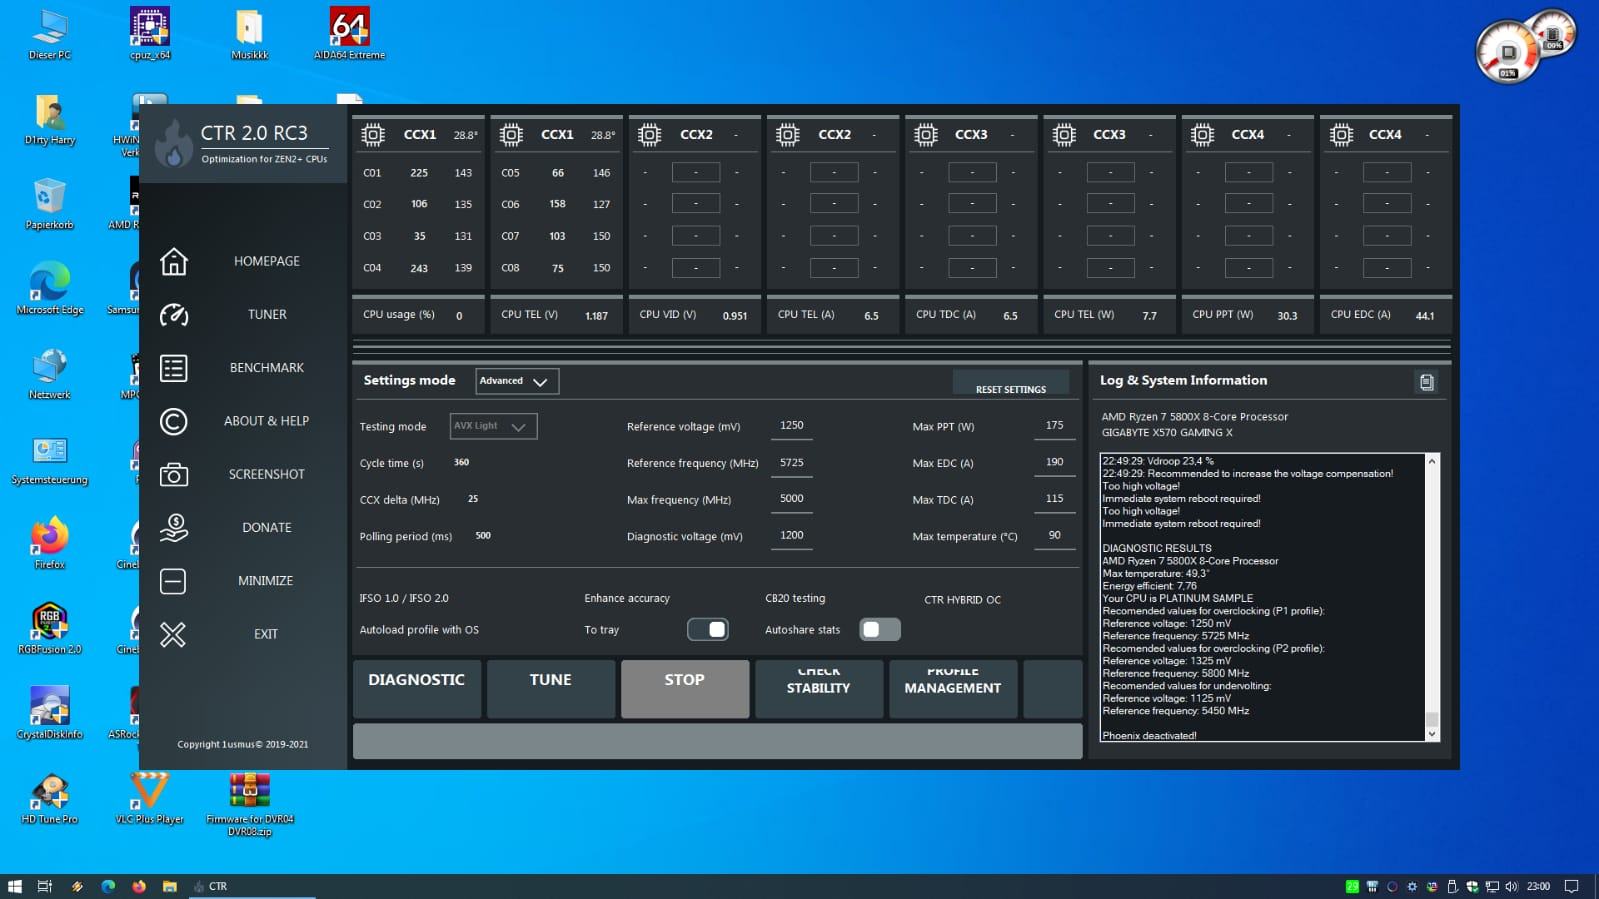This screenshot has height=899, width=1599.
Task: Open Firmware for DVR04 DVR08.zip archive
Action: [249, 804]
